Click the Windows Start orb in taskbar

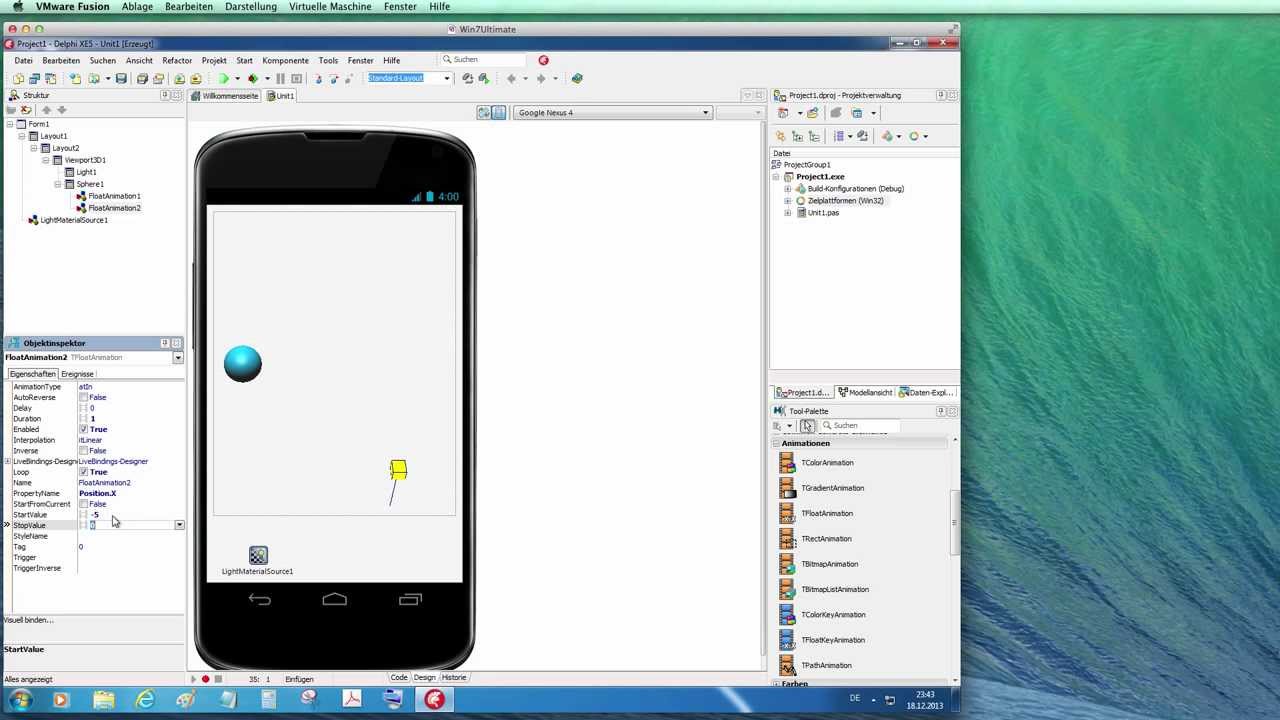click(20, 700)
